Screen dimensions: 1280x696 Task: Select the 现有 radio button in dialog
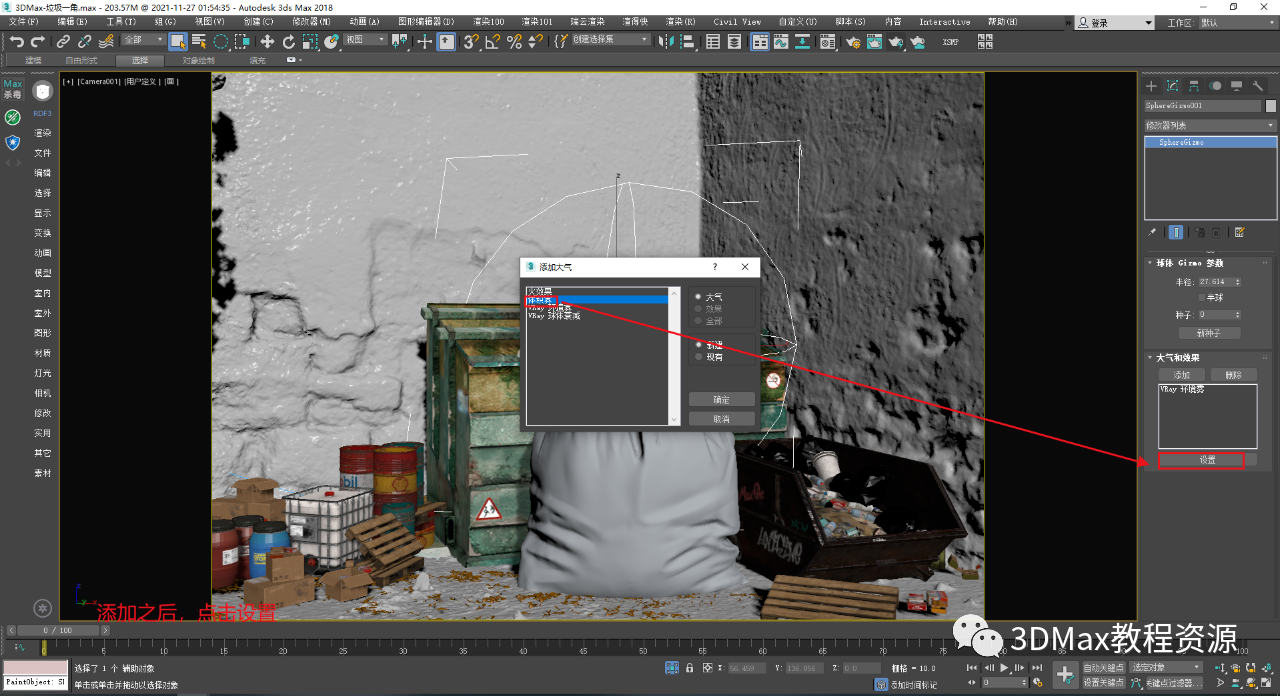[698, 357]
